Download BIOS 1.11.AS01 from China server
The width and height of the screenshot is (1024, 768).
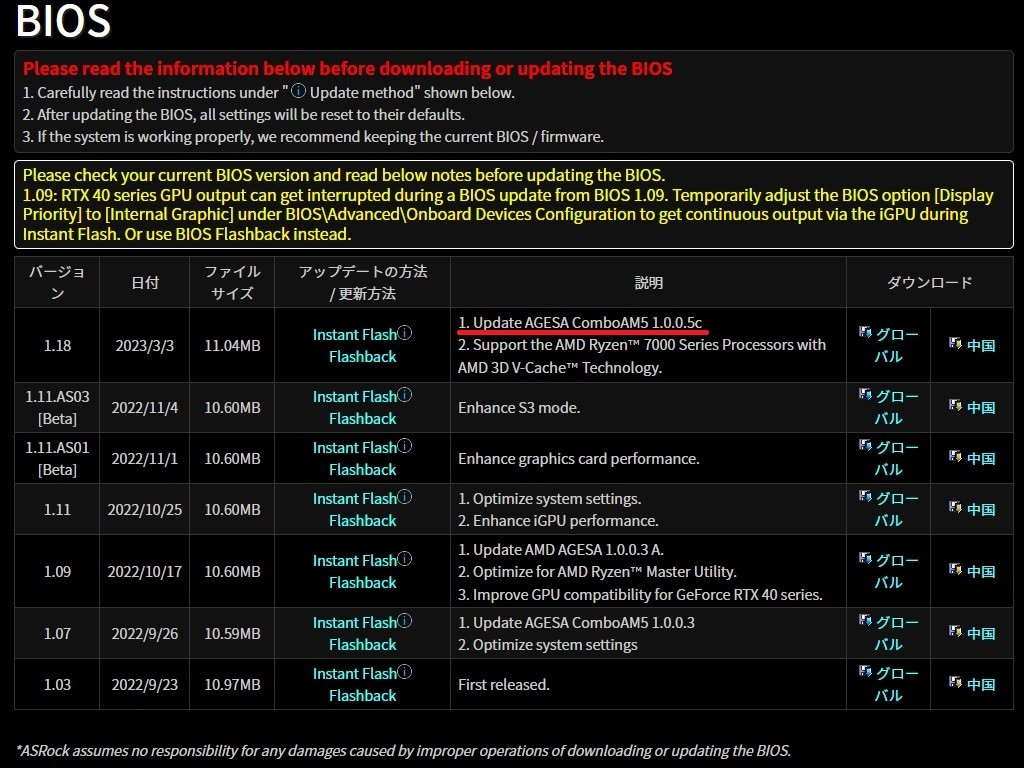980,459
